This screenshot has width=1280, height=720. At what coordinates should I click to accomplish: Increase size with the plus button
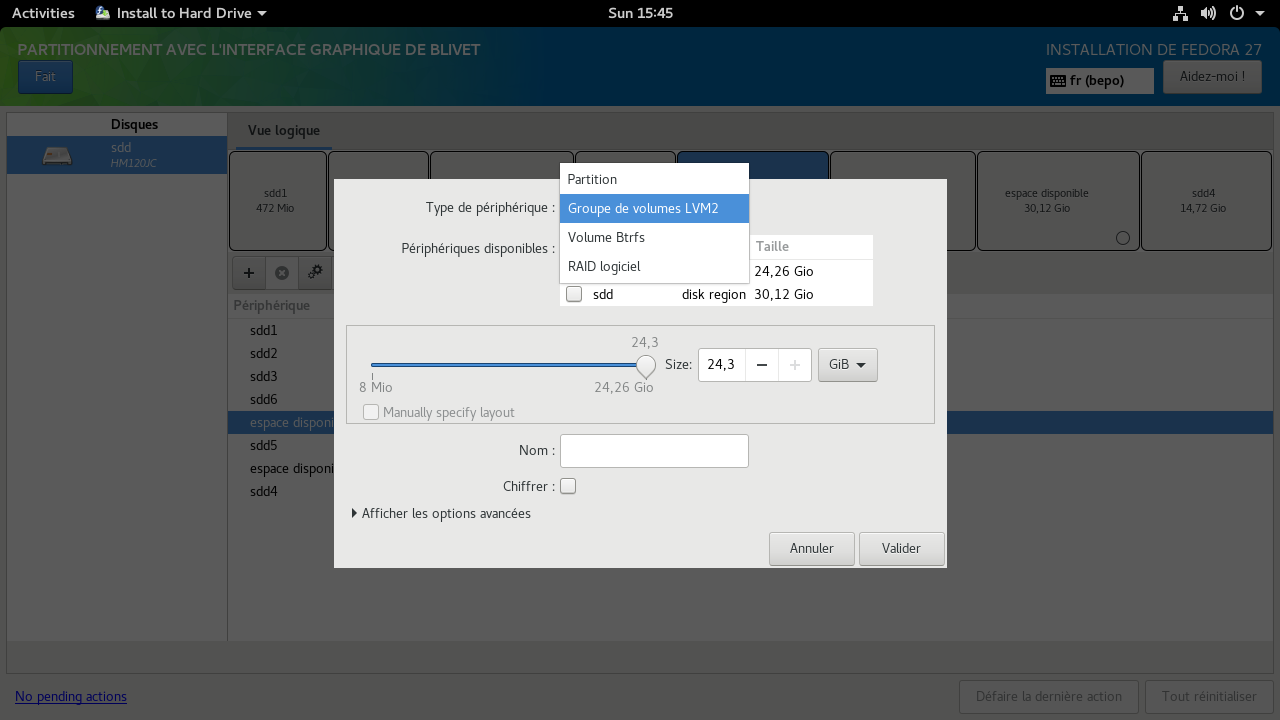[x=795, y=365]
